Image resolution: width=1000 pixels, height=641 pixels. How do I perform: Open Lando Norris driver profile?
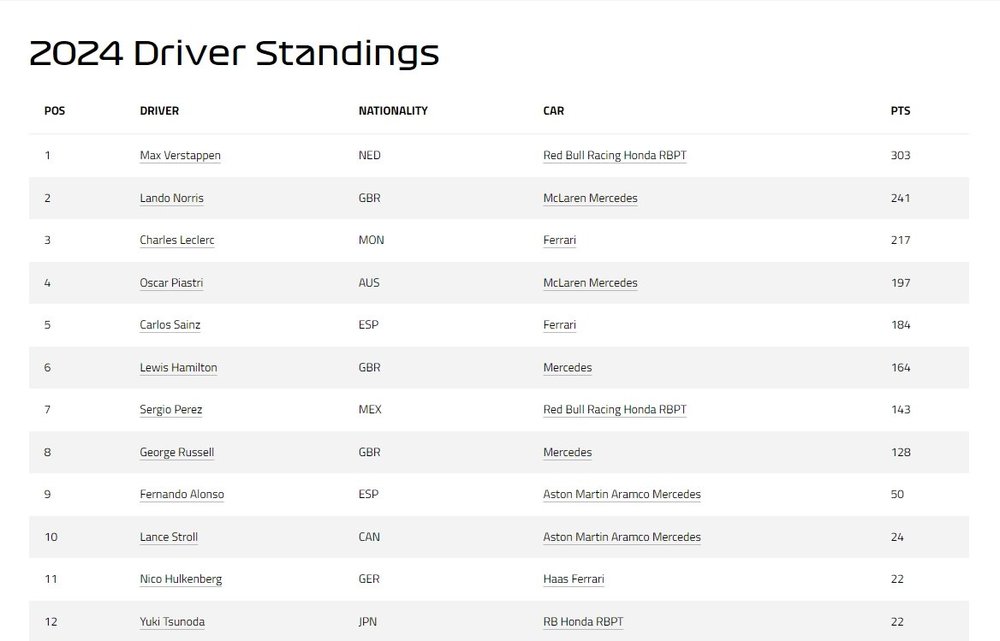[172, 198]
